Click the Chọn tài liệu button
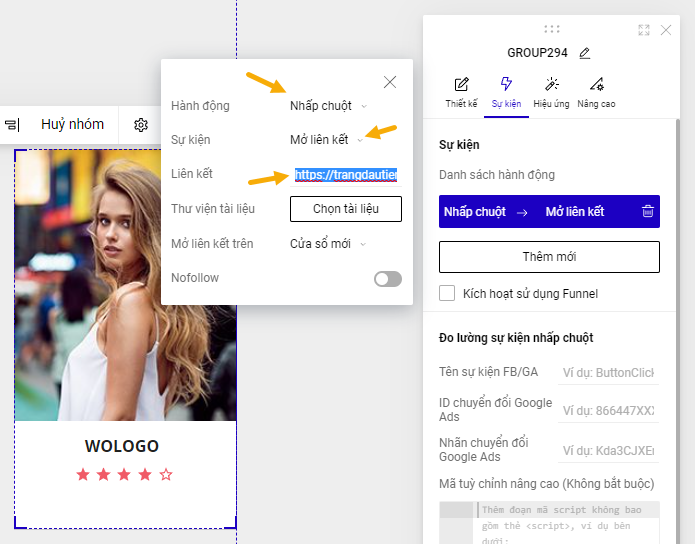 [x=346, y=209]
